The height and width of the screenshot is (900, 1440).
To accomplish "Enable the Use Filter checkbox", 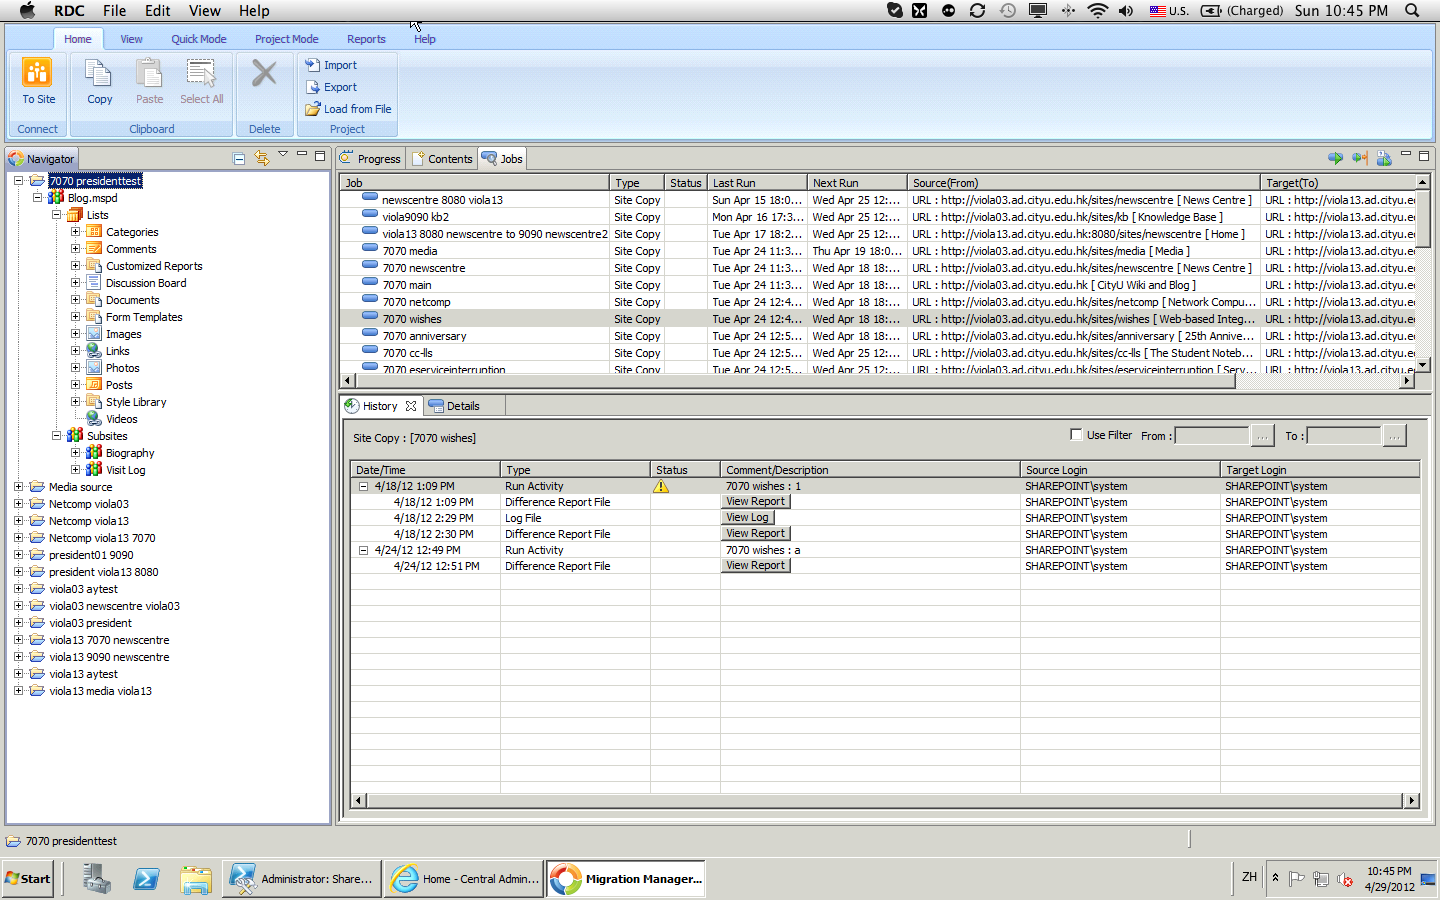I will point(1076,434).
